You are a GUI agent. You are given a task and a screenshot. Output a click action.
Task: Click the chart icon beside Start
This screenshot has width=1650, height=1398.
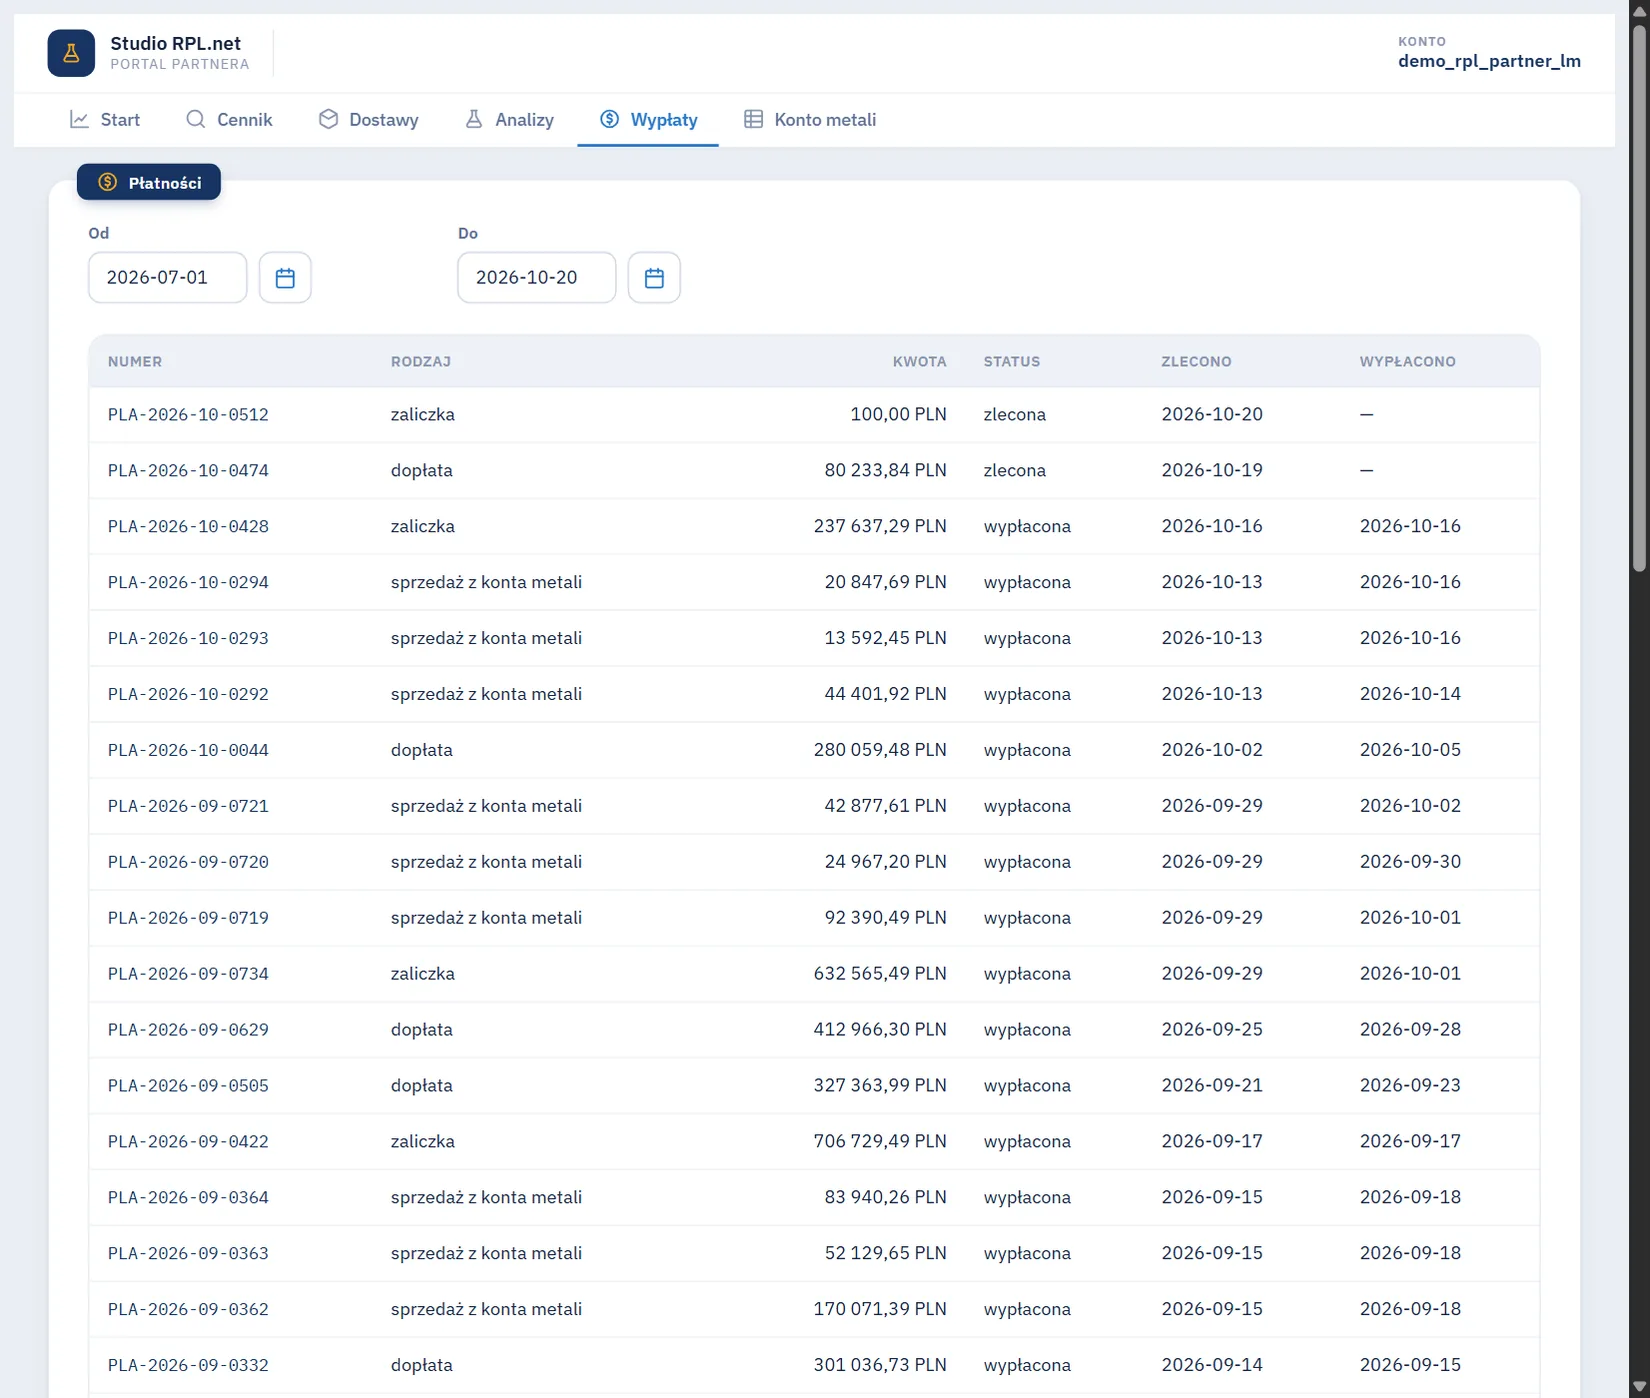tap(79, 120)
